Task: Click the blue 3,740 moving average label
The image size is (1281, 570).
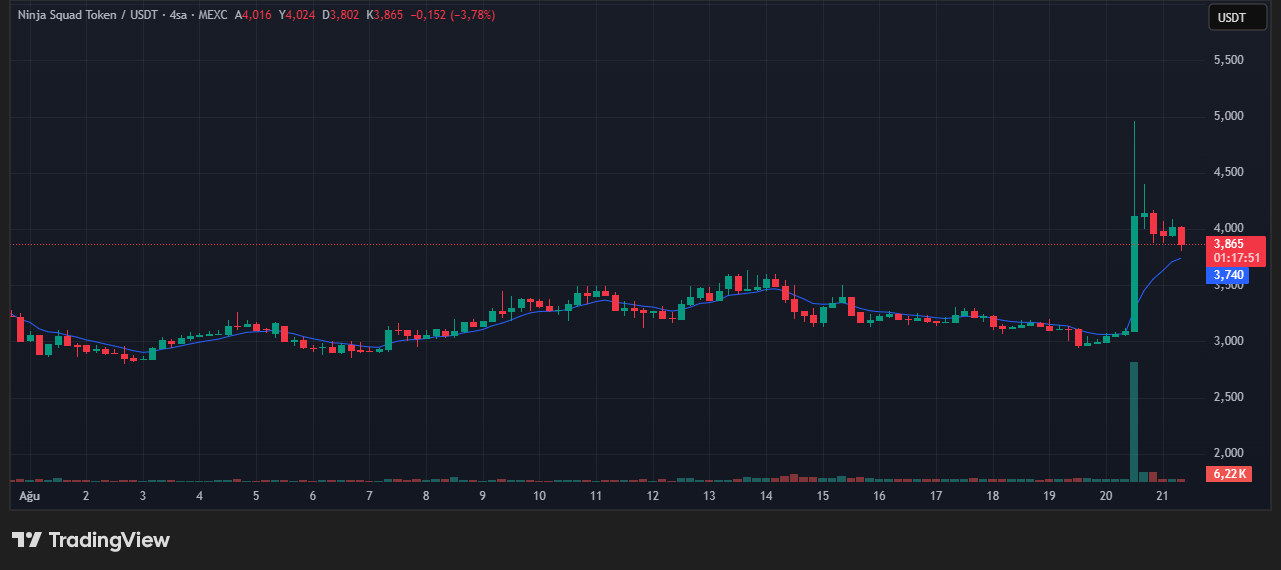Action: point(1228,275)
